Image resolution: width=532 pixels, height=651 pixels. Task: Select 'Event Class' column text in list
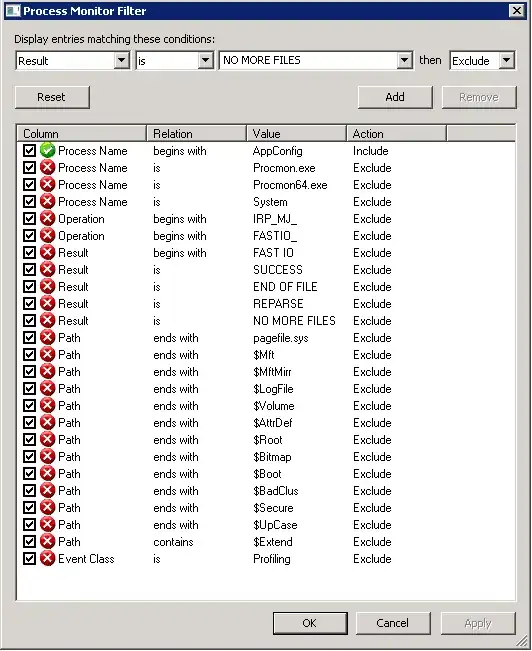(x=86, y=559)
